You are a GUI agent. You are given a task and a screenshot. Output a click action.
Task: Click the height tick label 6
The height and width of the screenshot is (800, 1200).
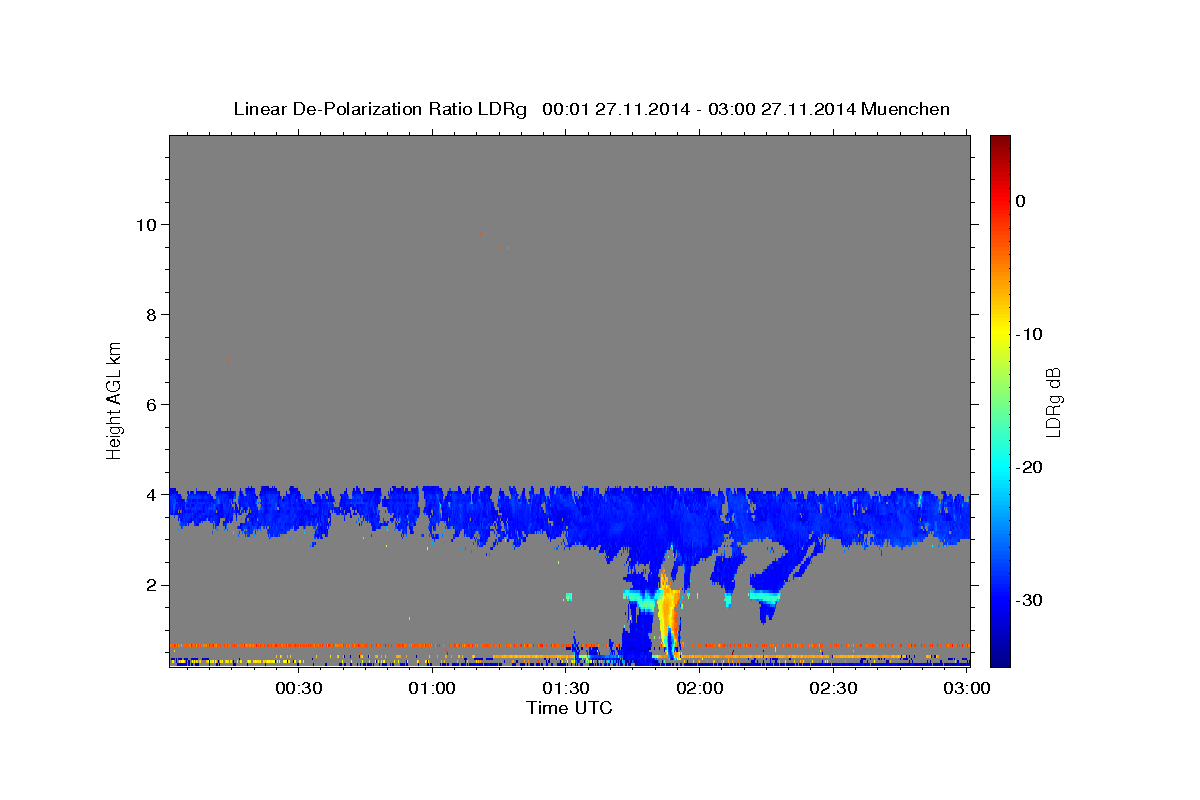click(x=152, y=404)
